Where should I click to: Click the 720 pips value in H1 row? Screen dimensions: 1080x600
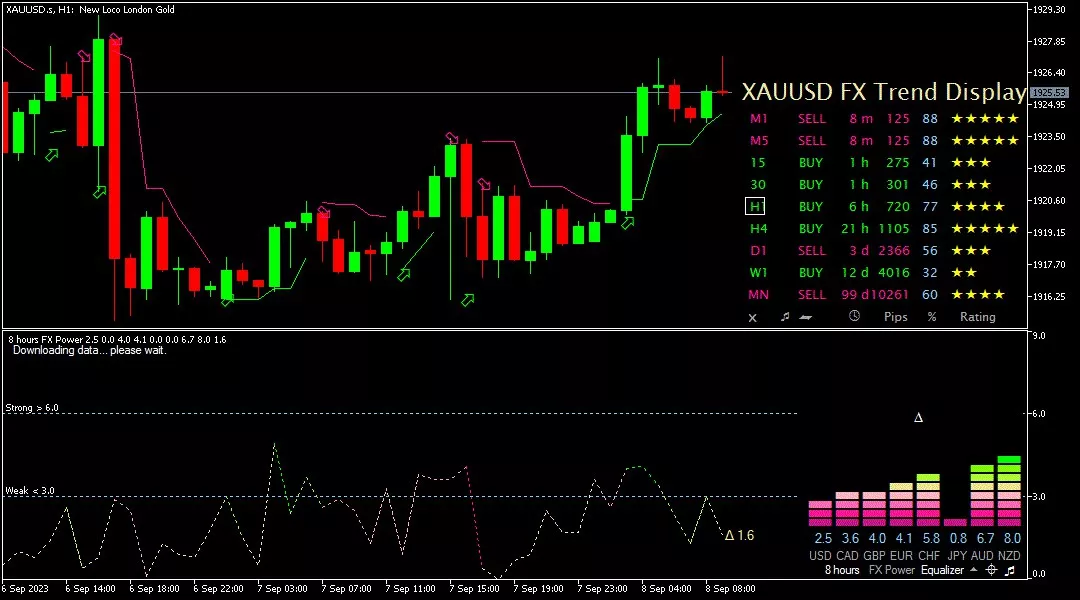click(x=898, y=207)
